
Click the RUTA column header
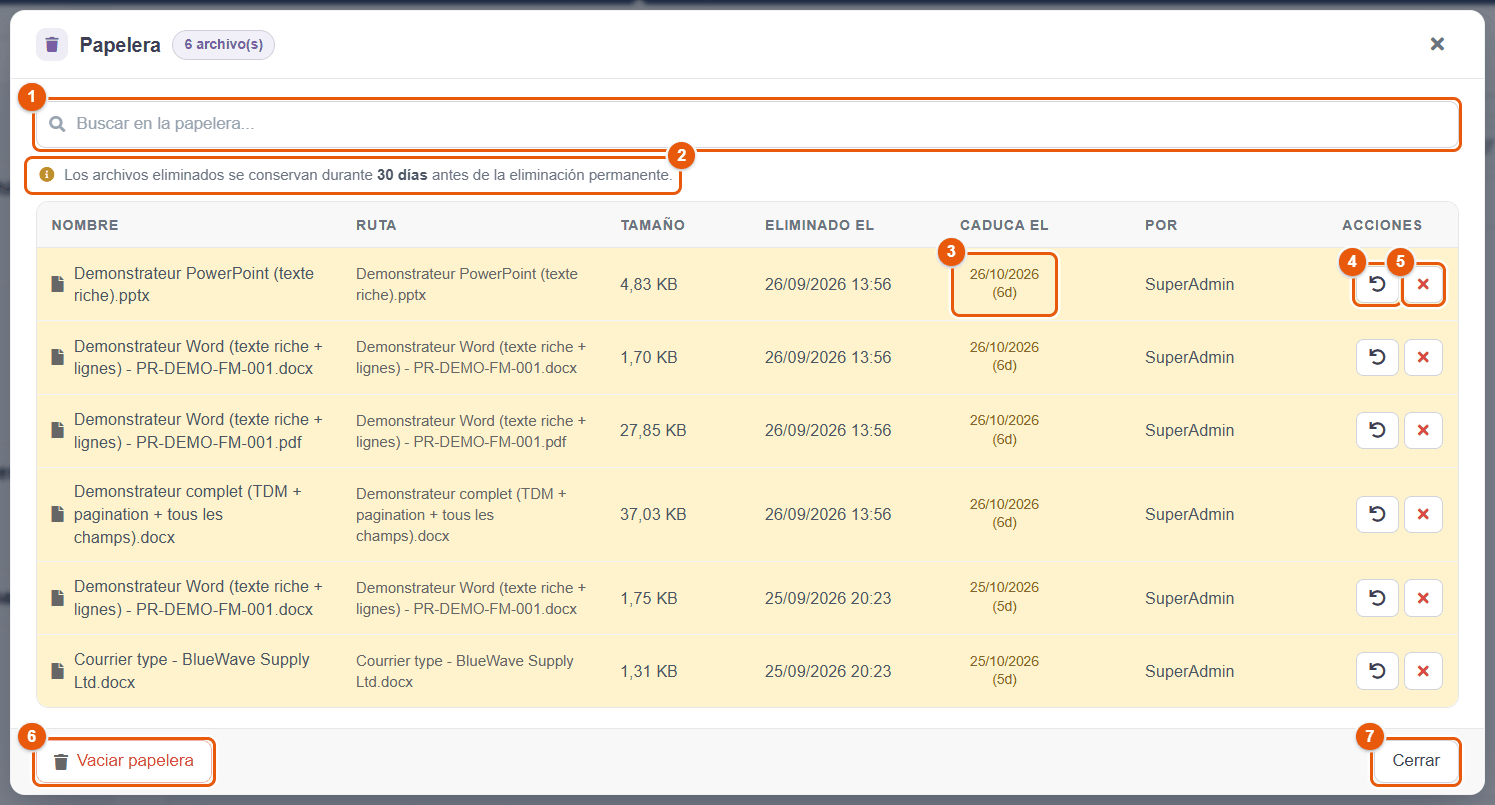pos(376,225)
